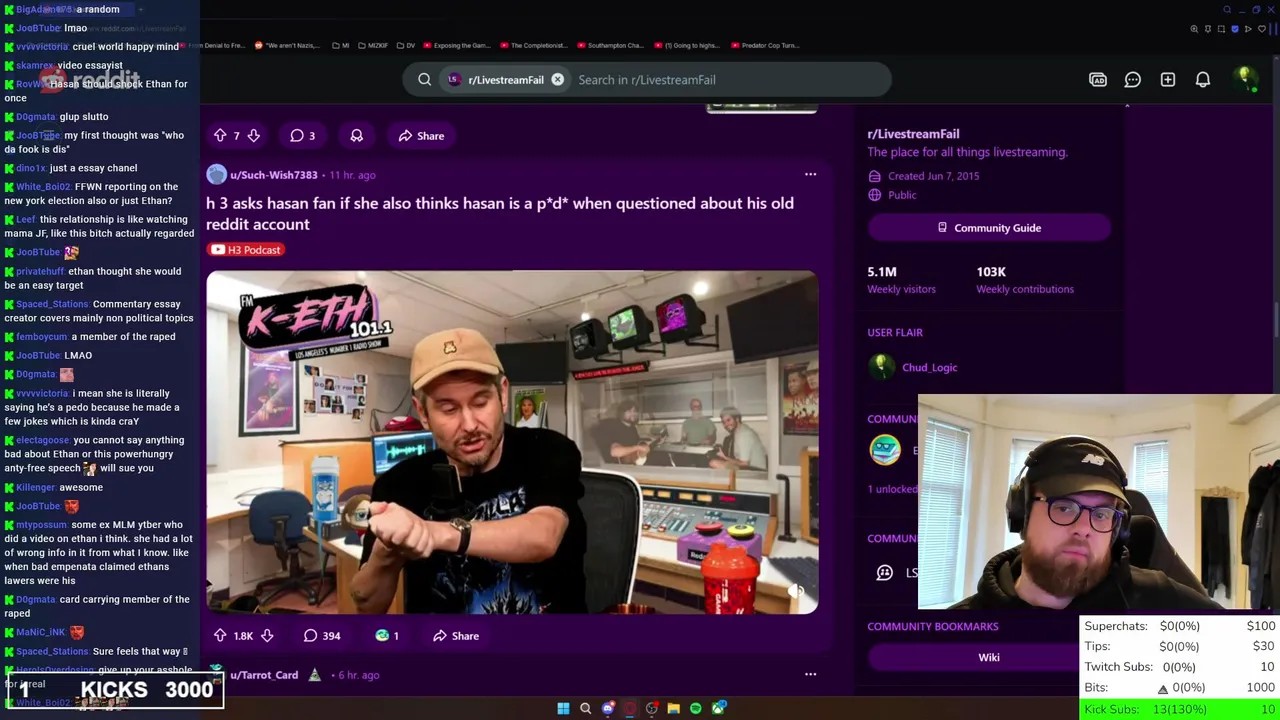The height and width of the screenshot is (720, 1280).
Task: Click Kick Subs progress bar
Action: click(1180, 709)
